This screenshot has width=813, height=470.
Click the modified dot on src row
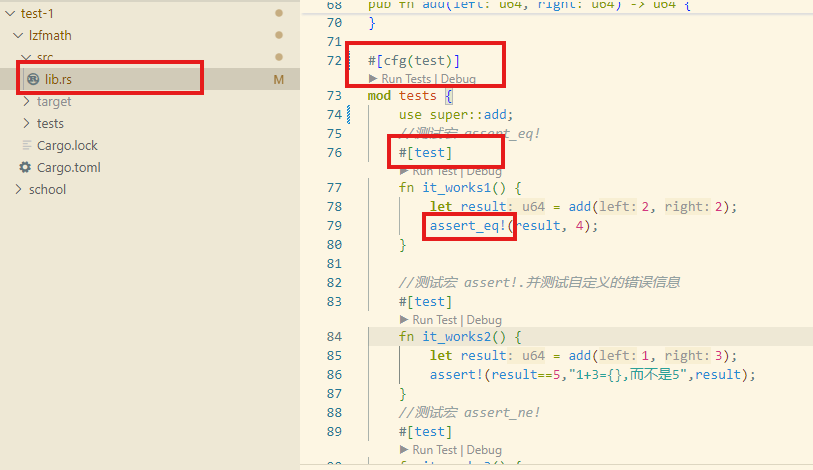pyautogui.click(x=279, y=57)
